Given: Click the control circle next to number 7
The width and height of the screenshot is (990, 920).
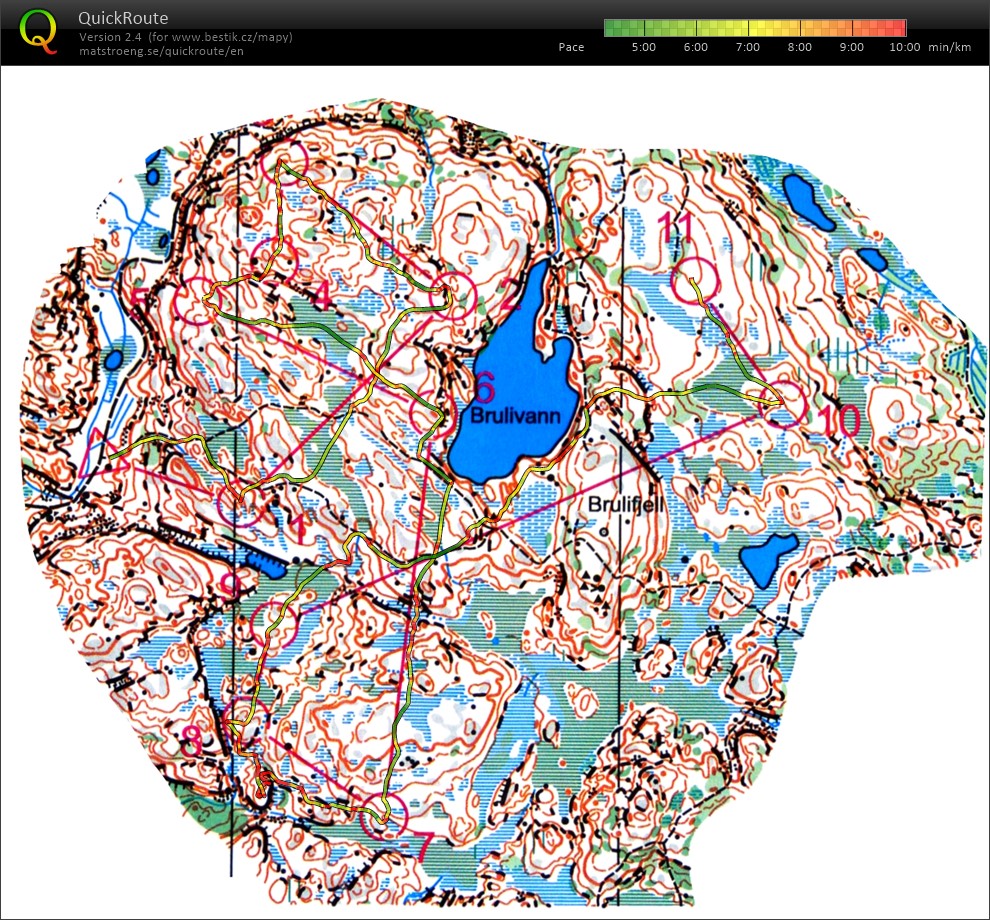Looking at the screenshot, I should [x=383, y=816].
